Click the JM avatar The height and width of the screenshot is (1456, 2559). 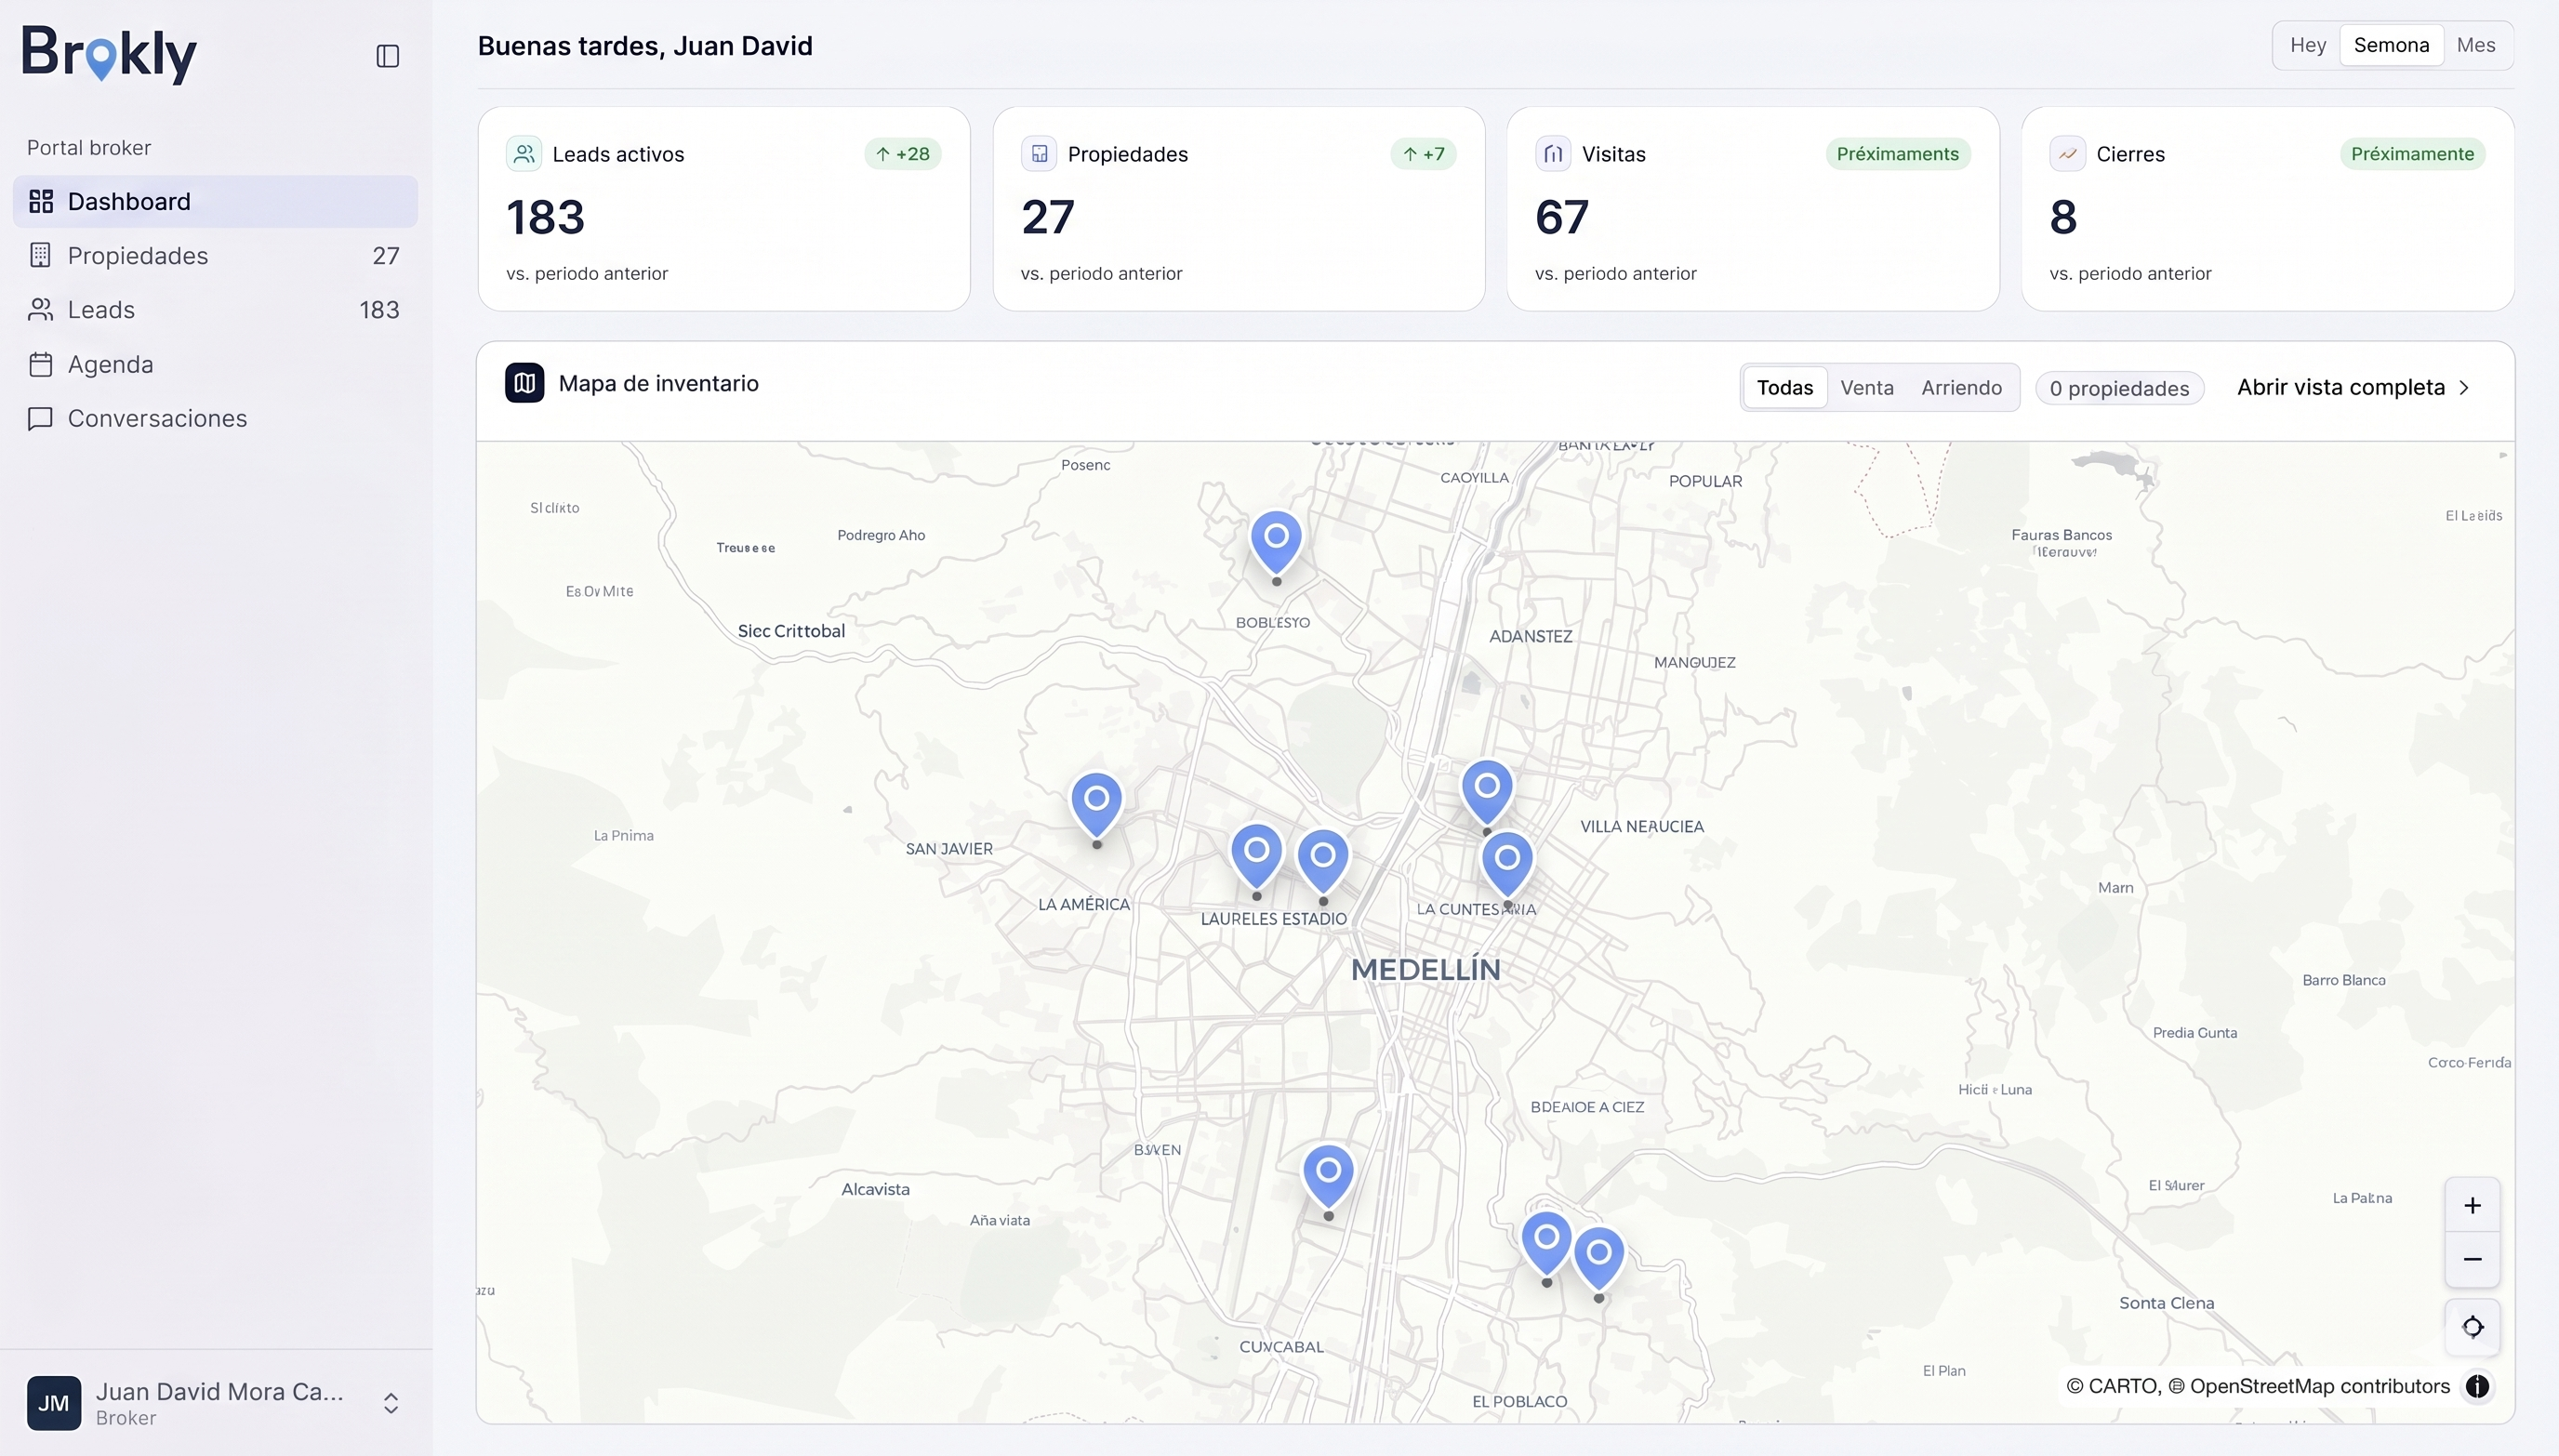pos(54,1403)
